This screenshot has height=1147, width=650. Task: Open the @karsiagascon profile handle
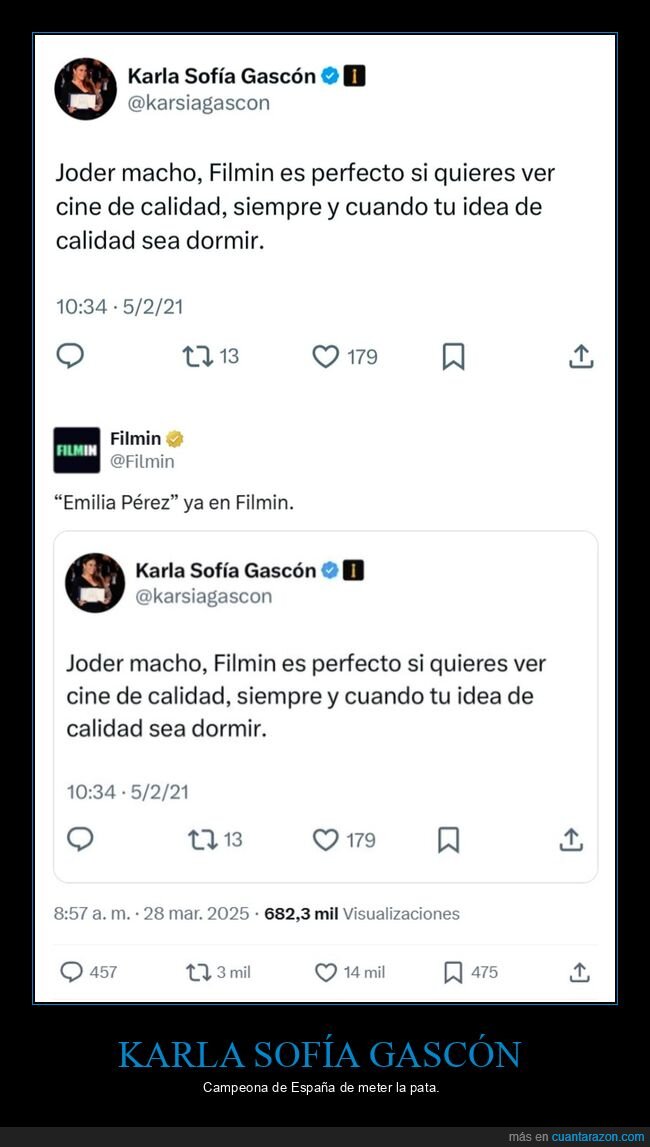tap(196, 101)
